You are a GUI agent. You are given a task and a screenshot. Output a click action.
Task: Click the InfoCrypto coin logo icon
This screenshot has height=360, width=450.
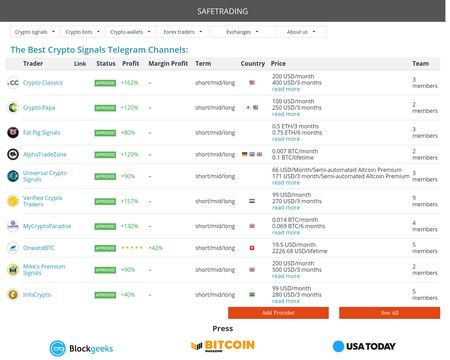(x=13, y=294)
